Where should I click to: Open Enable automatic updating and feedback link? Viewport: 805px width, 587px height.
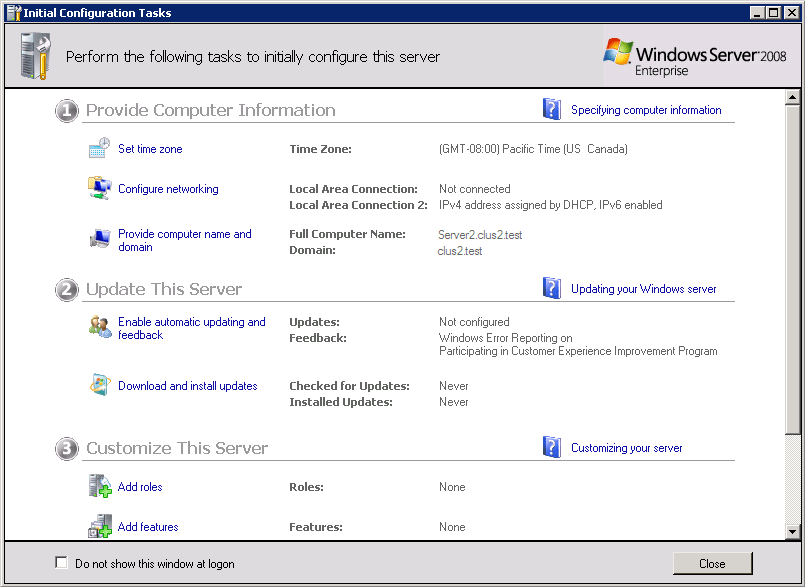pos(191,328)
